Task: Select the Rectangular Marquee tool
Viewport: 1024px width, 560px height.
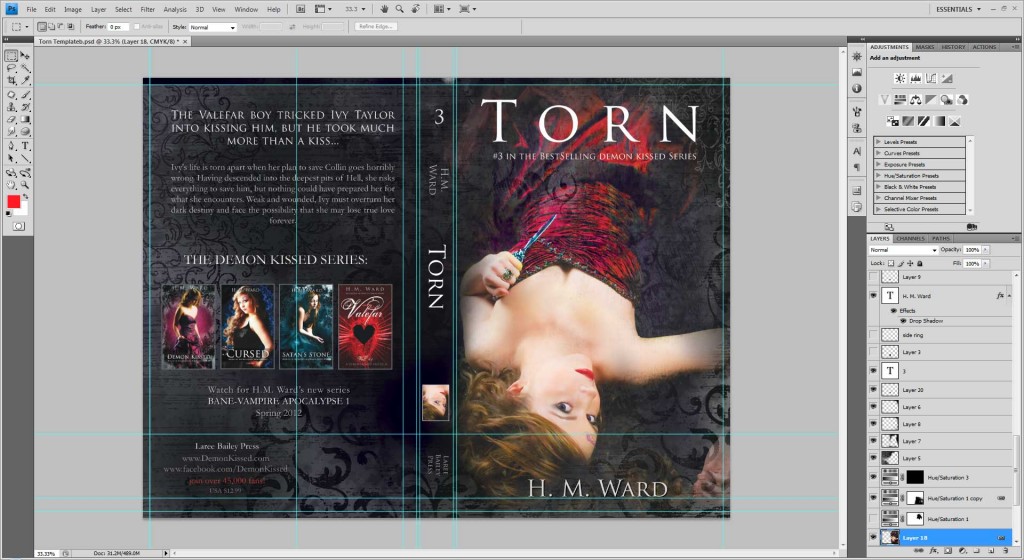Action: [x=12, y=56]
